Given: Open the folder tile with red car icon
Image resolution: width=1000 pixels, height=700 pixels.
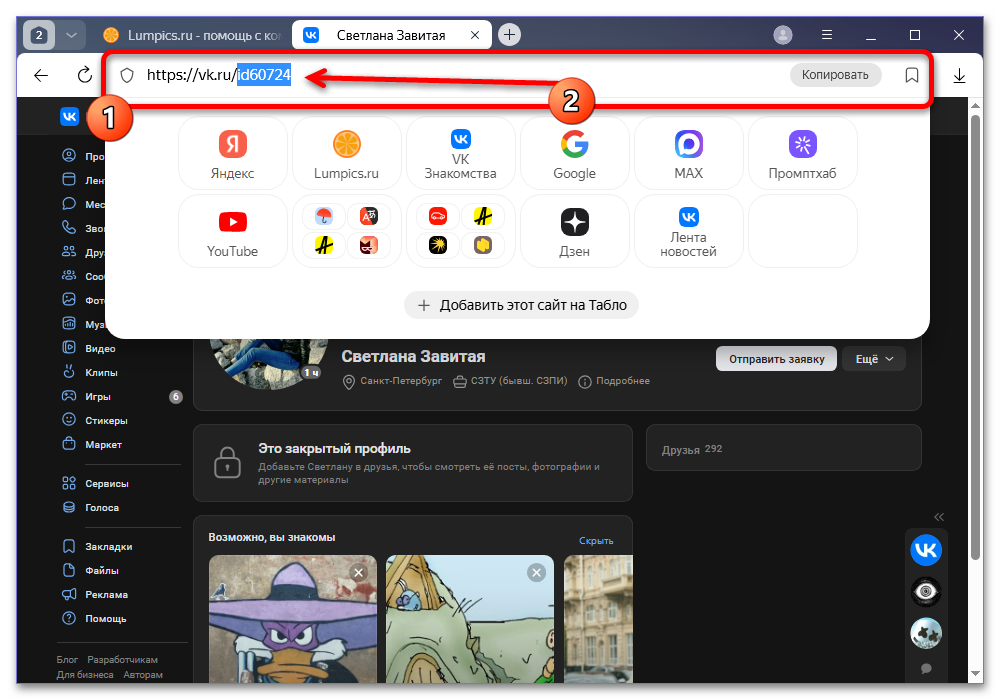Looking at the screenshot, I should [x=460, y=231].
